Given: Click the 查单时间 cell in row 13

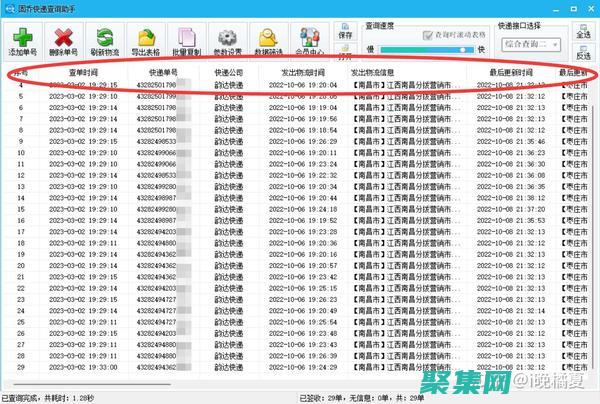Looking at the screenshot, I should [83, 187].
